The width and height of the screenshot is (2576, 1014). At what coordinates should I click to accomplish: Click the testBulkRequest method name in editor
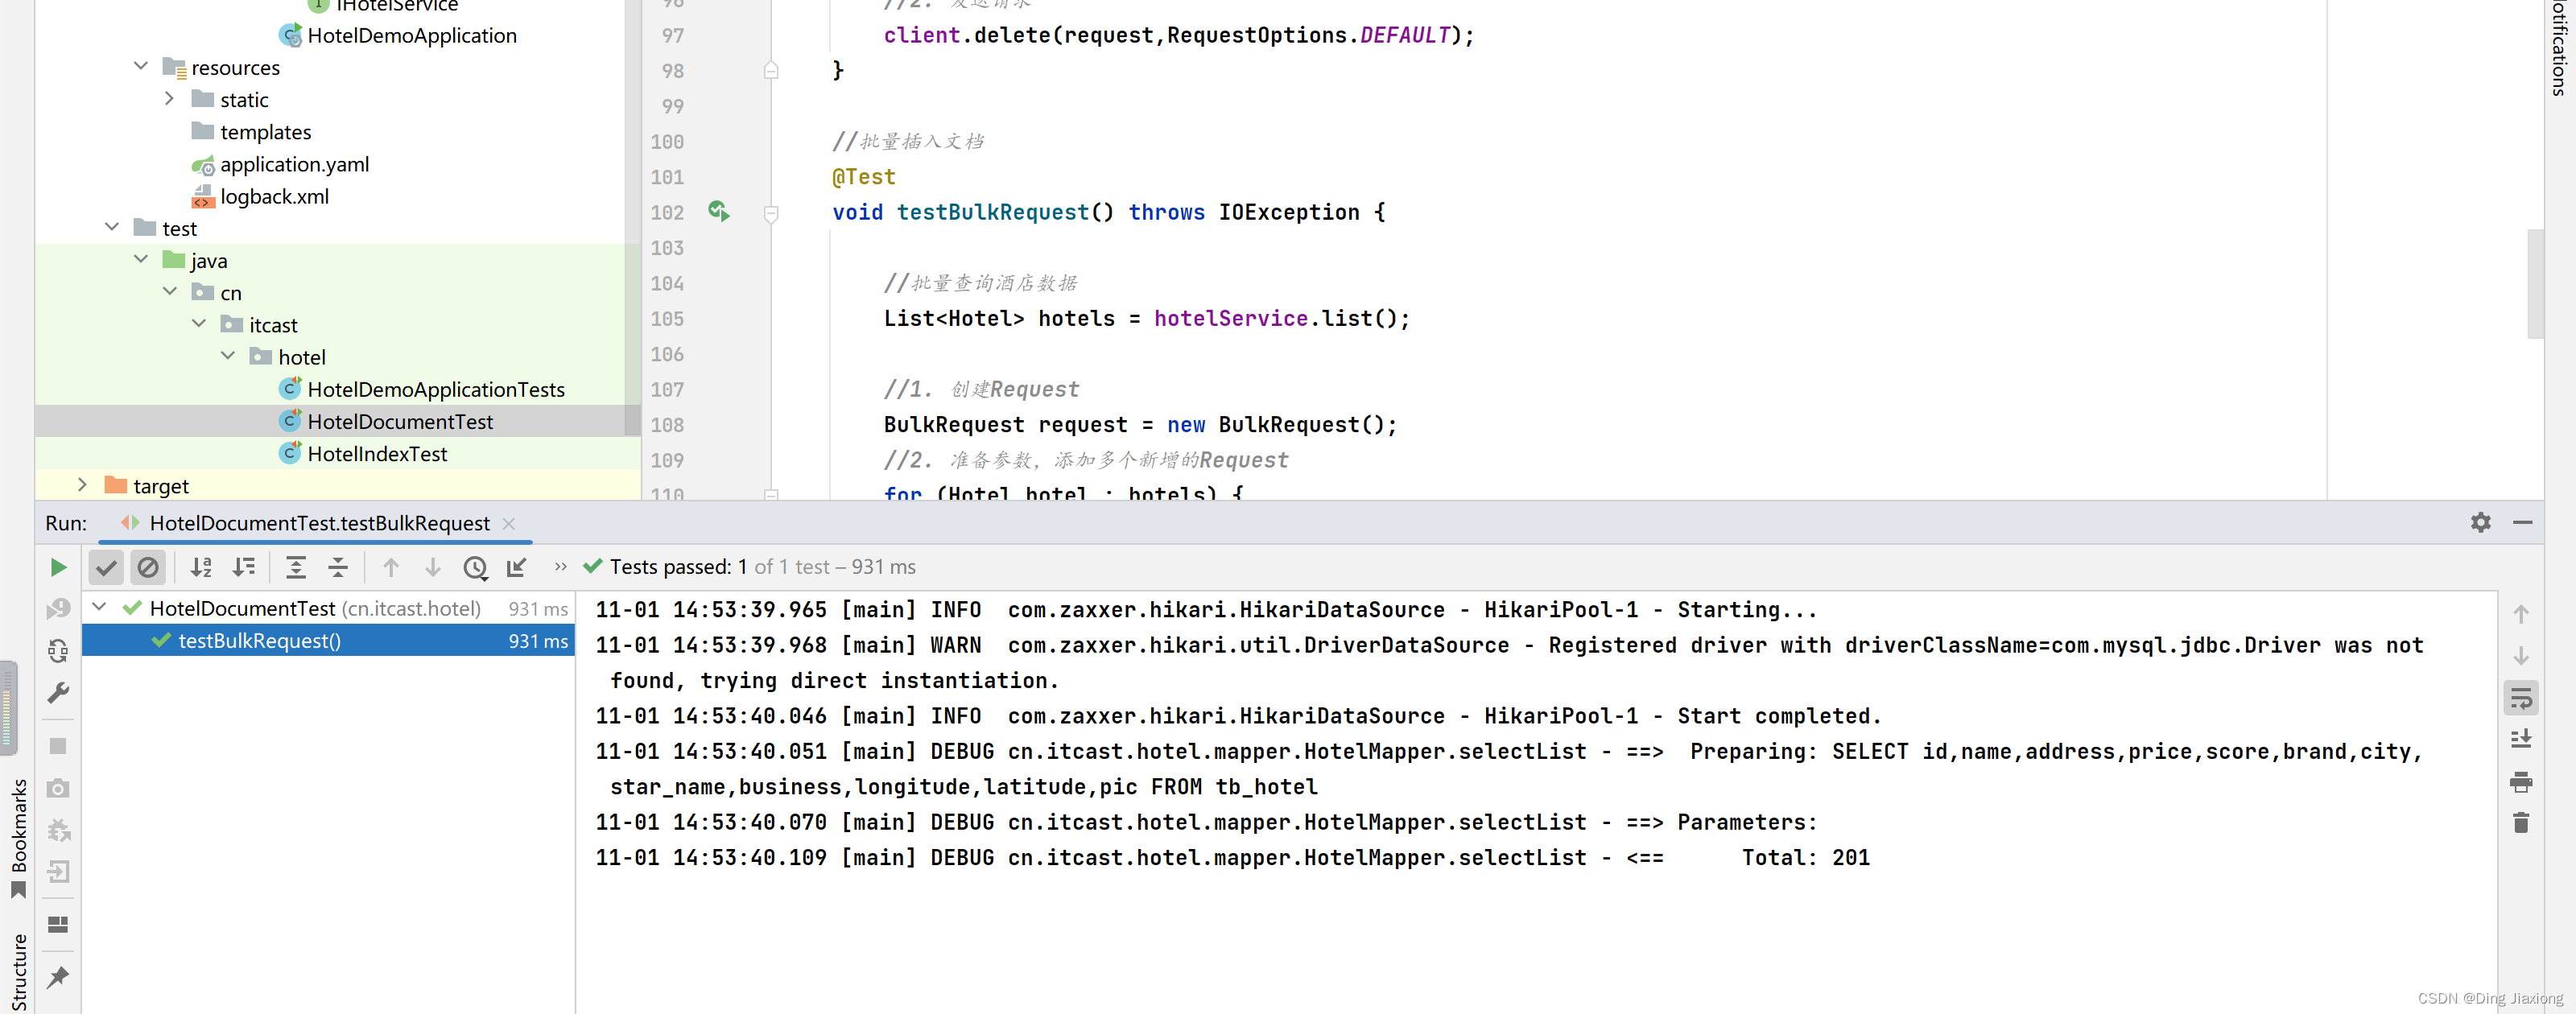pos(992,212)
